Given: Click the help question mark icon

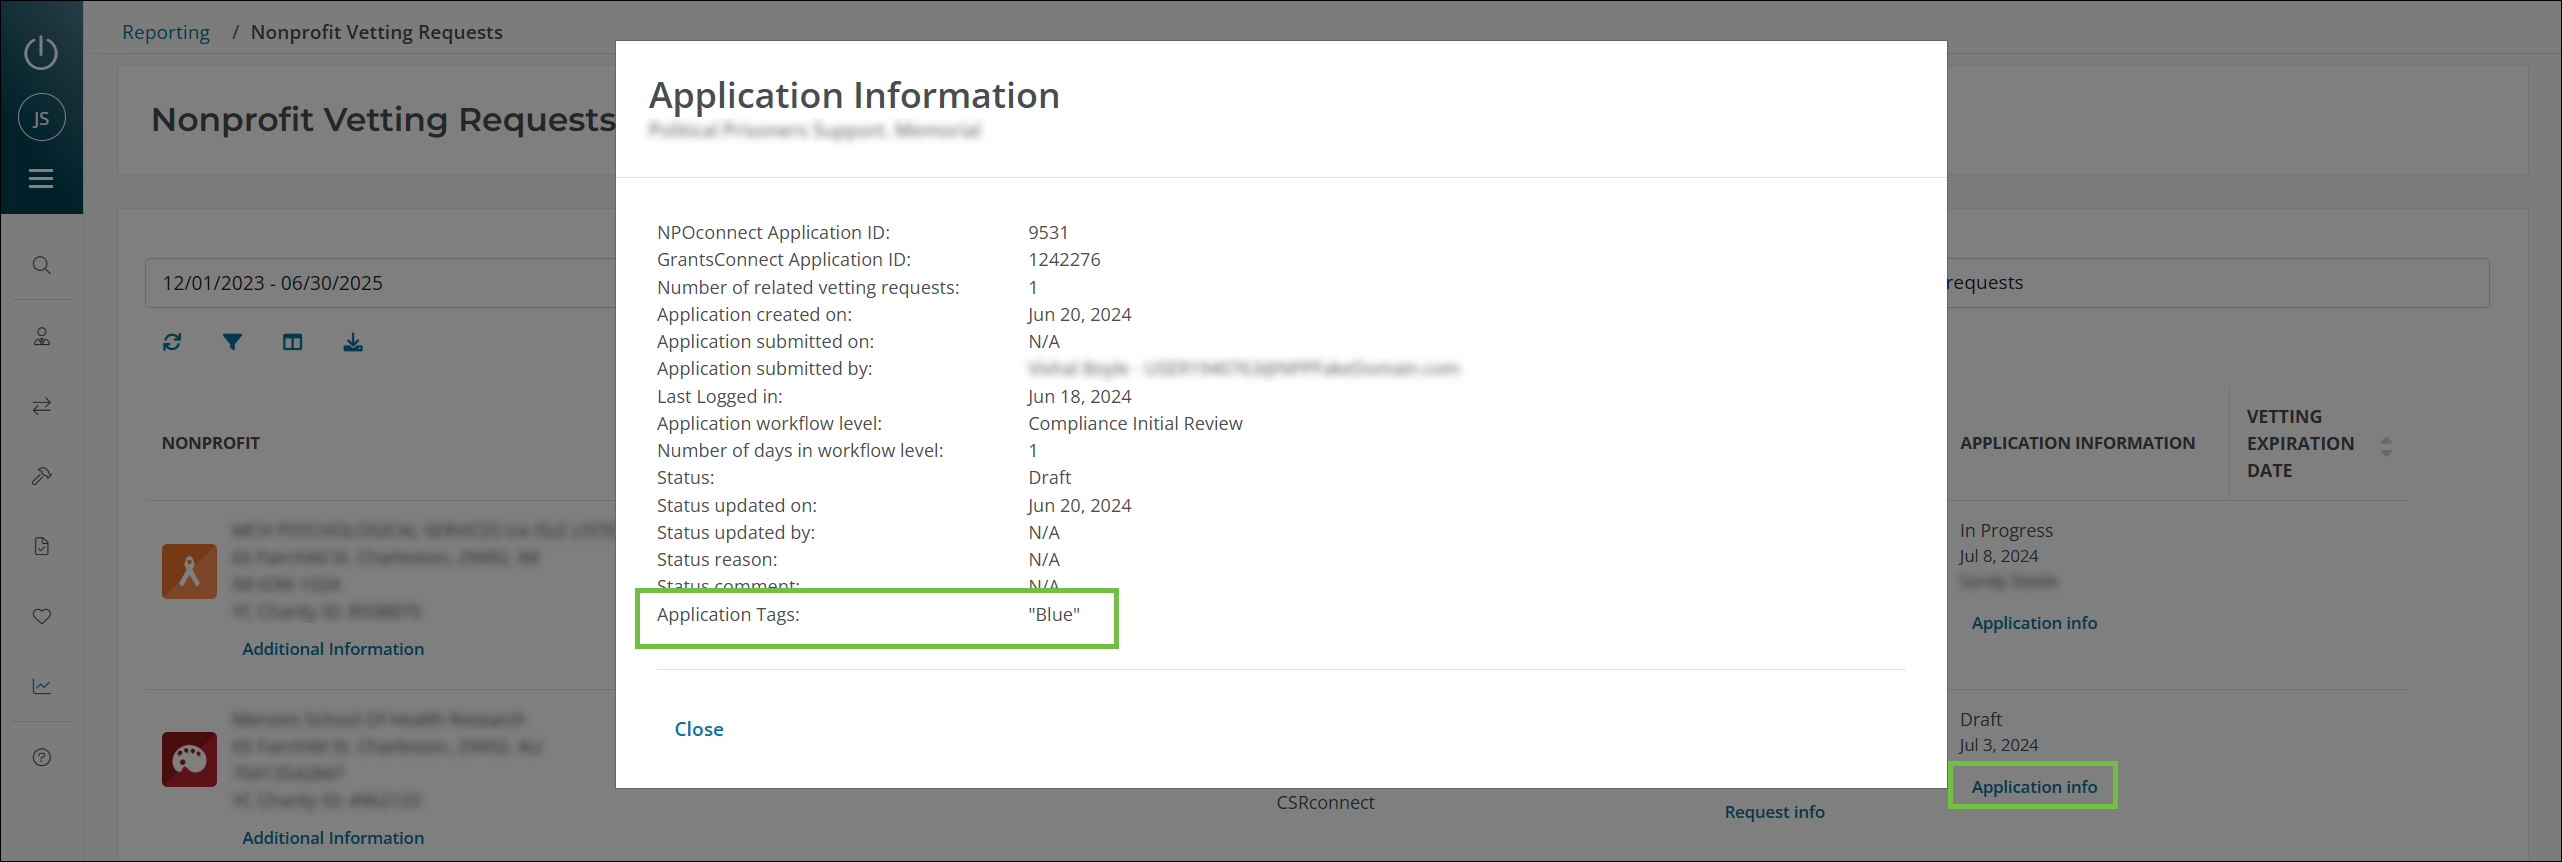Looking at the screenshot, I should pyautogui.click(x=41, y=757).
